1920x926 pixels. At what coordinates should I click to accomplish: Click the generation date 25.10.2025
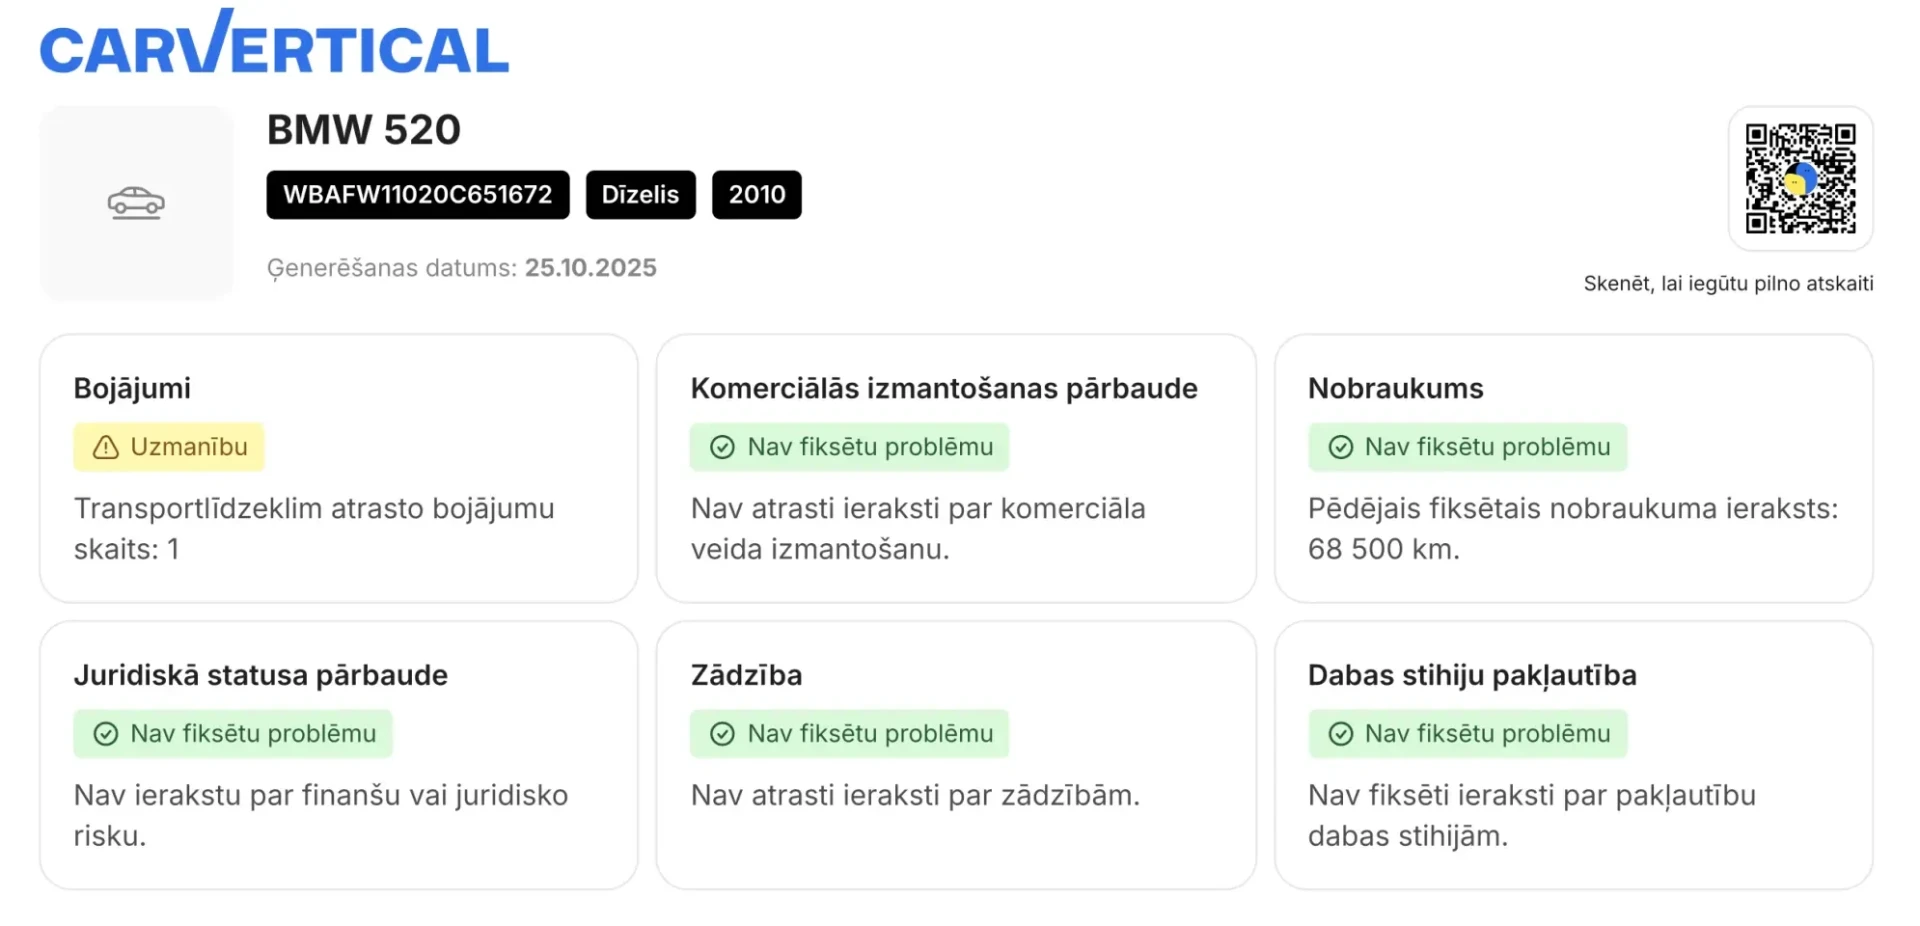[590, 268]
